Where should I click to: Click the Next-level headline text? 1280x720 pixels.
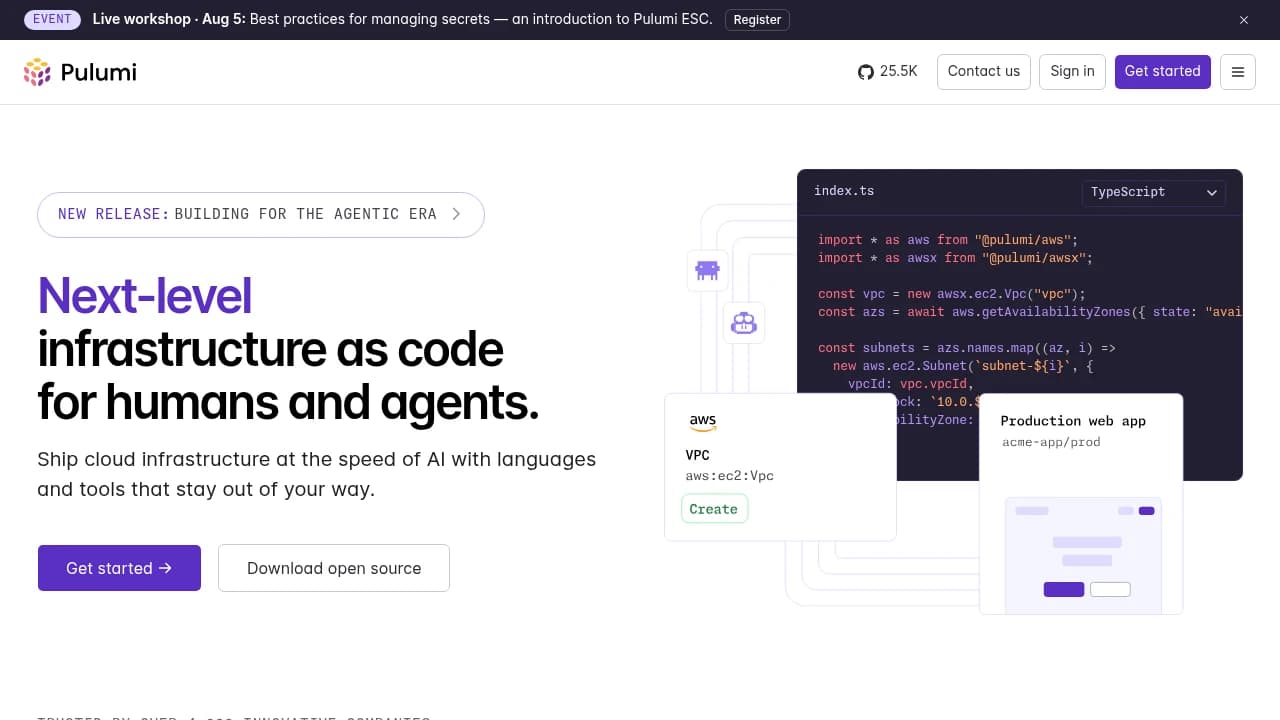coord(144,296)
